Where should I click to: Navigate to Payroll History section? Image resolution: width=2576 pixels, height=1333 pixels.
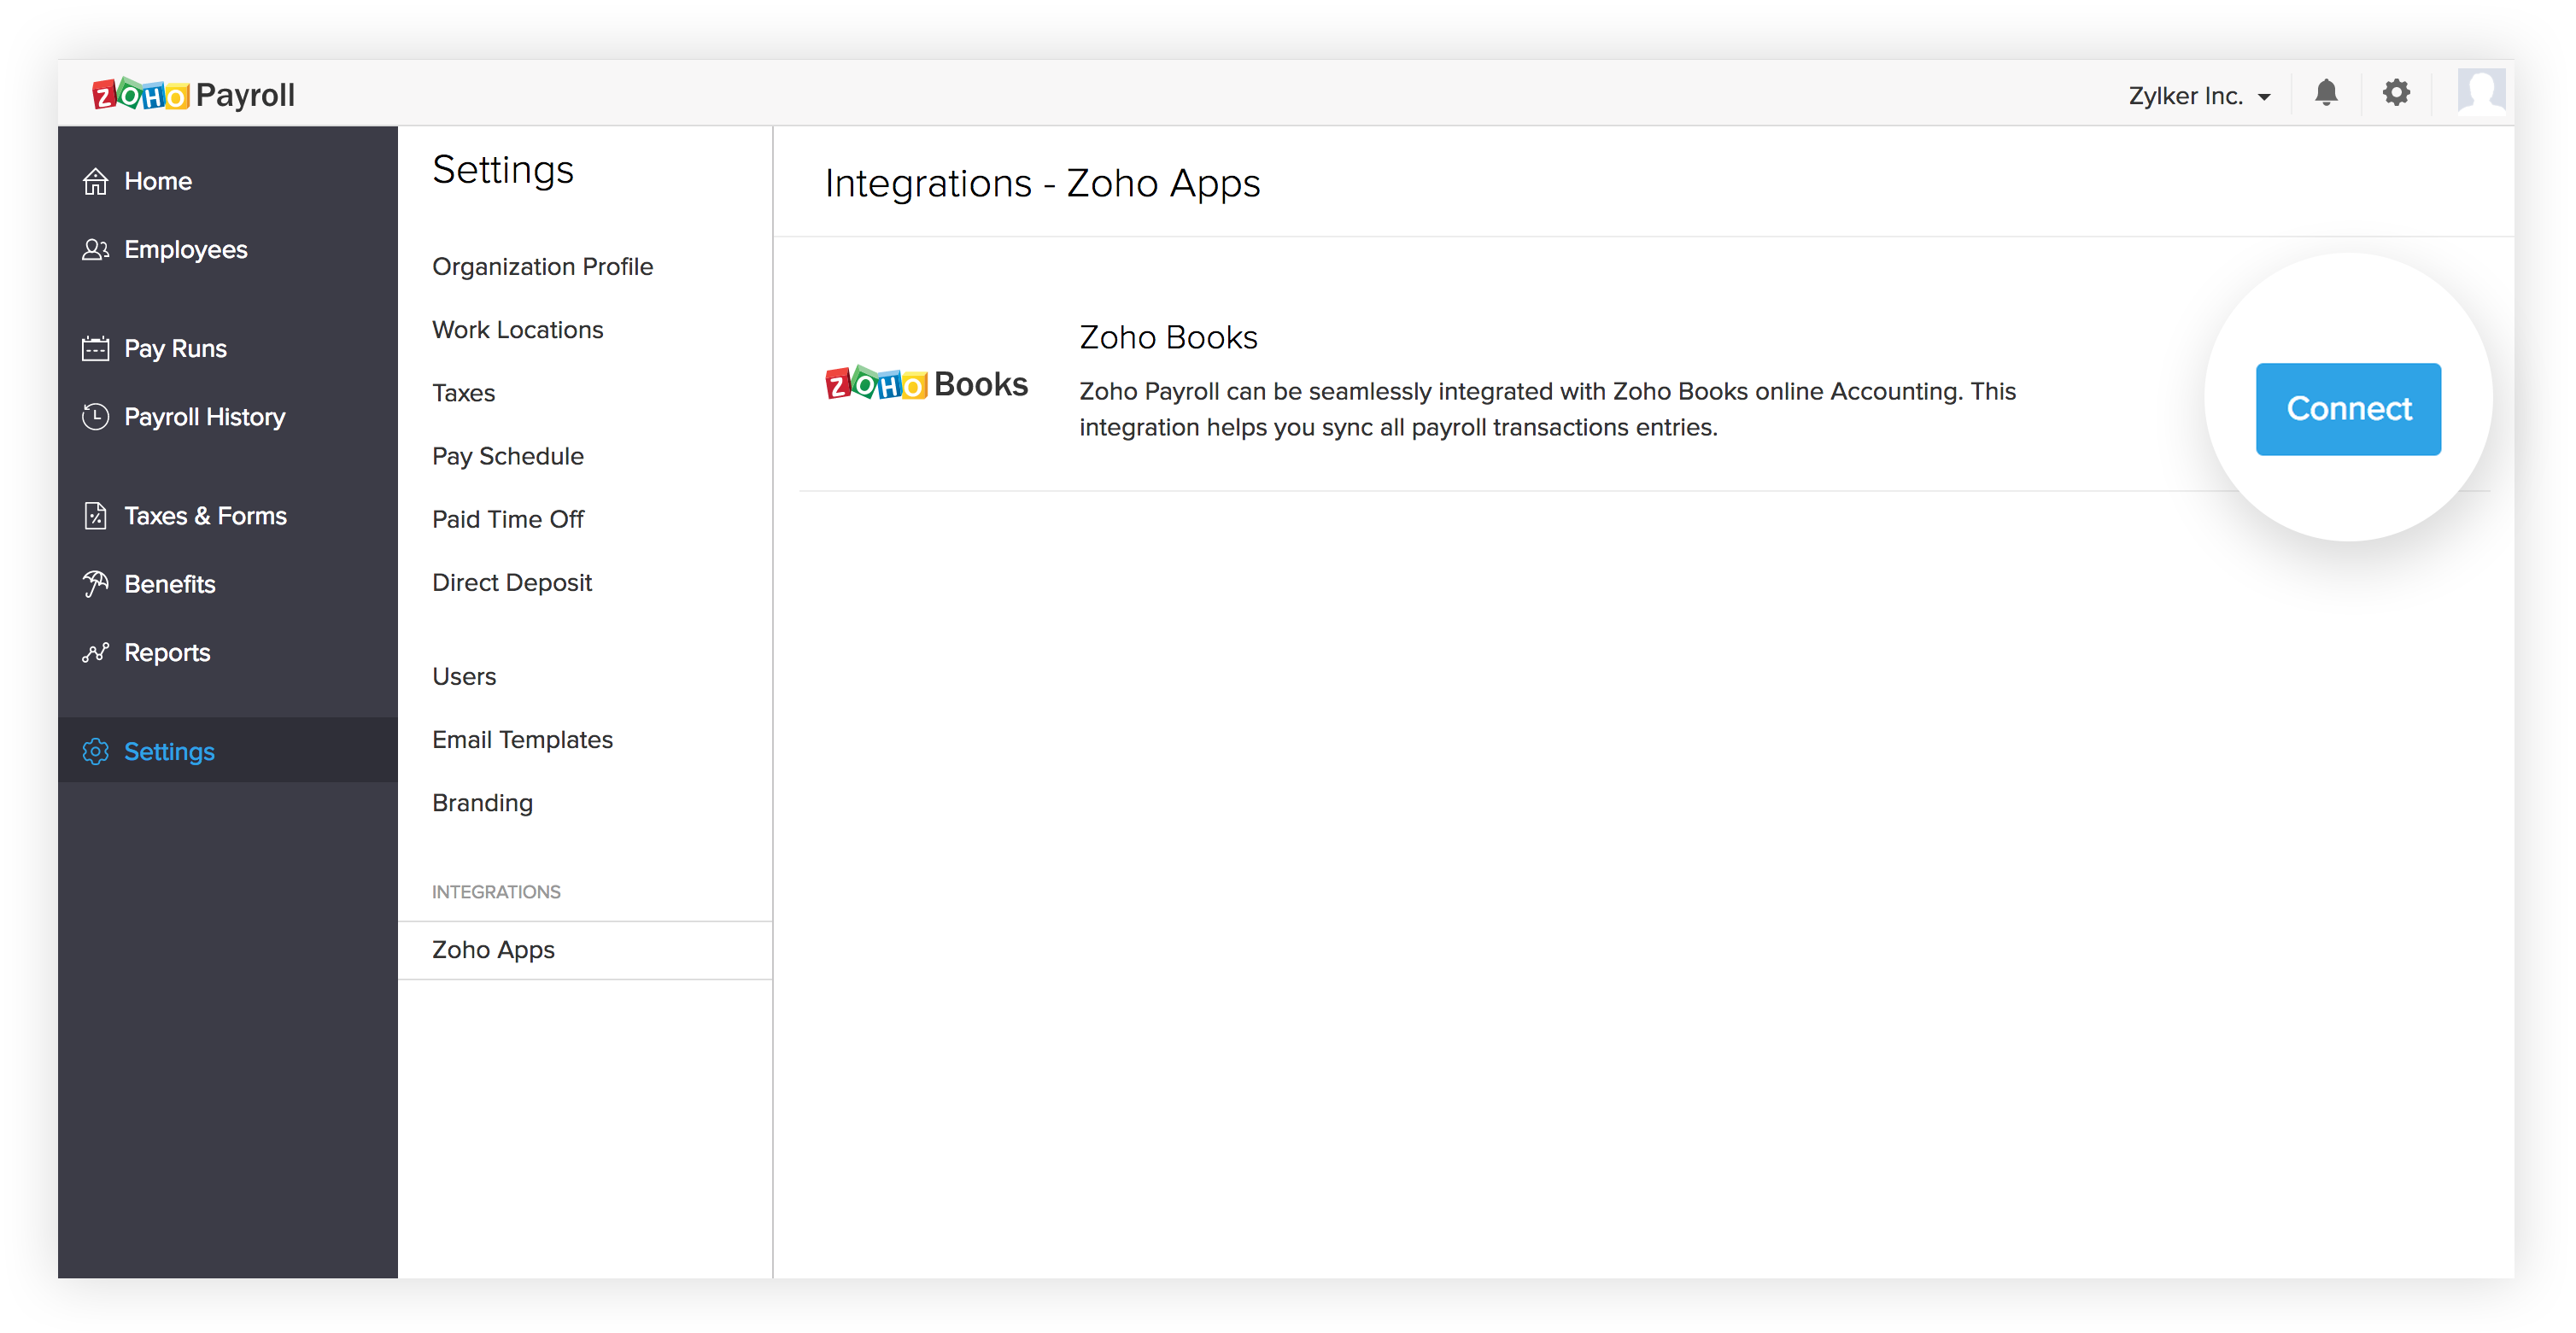click(202, 415)
